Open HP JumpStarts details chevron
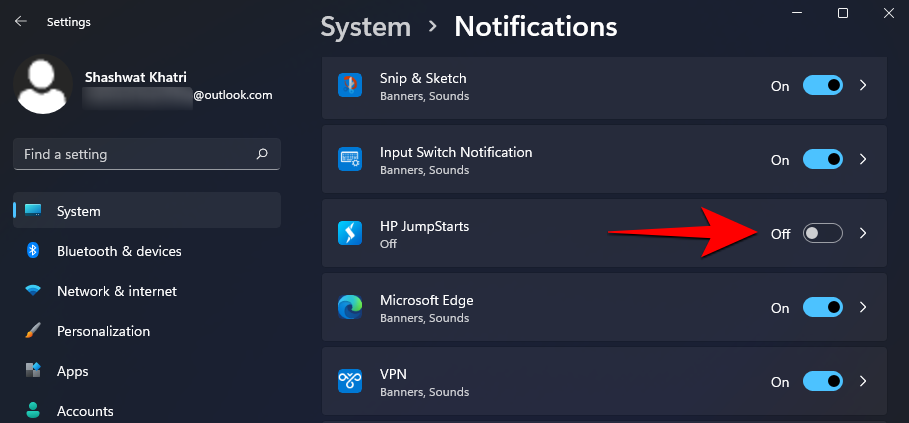This screenshot has height=423, width=909. tap(864, 234)
